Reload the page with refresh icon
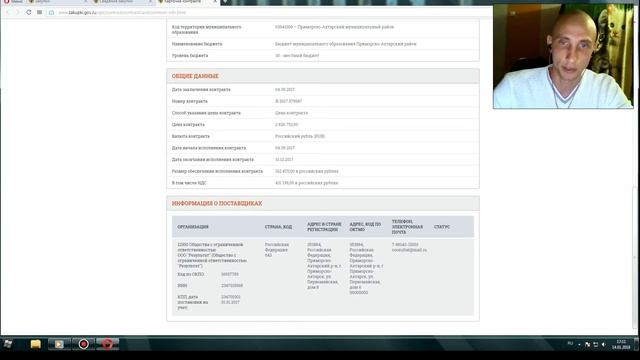640x360 pixels. (x=29, y=12)
